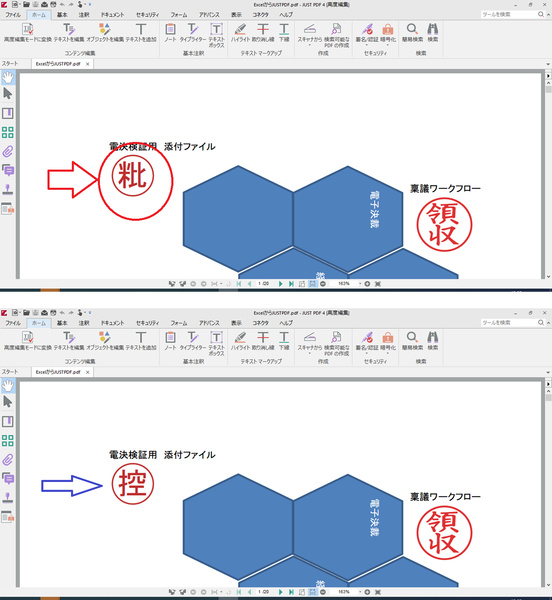This screenshot has height=600, width=552.
Task: Click the 取り消し線 strikethrough icon in upper window
Action: click(x=263, y=33)
